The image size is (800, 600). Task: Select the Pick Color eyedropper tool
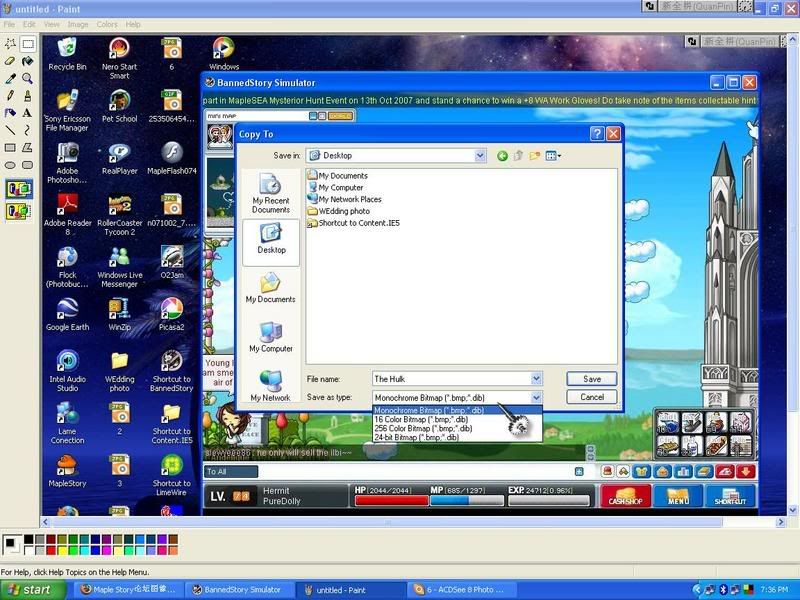(x=10, y=79)
